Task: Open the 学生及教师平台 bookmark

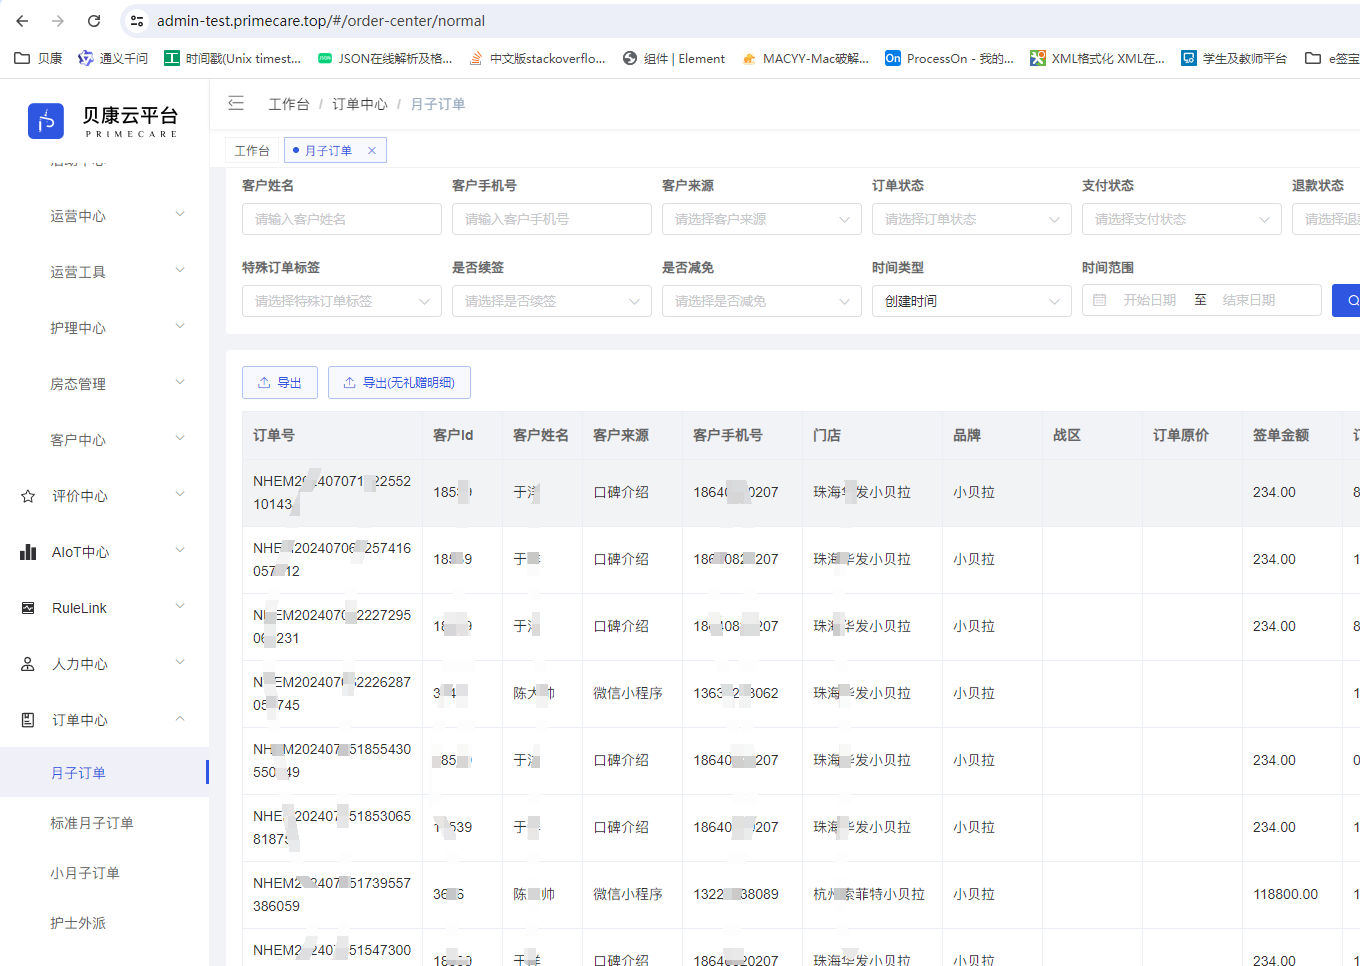Action: [1234, 58]
